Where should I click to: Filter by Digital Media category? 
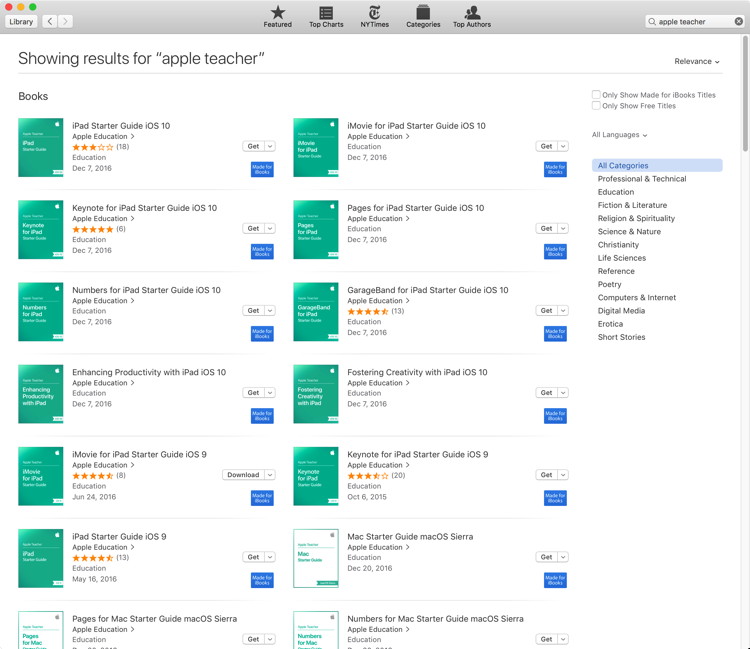coord(621,311)
